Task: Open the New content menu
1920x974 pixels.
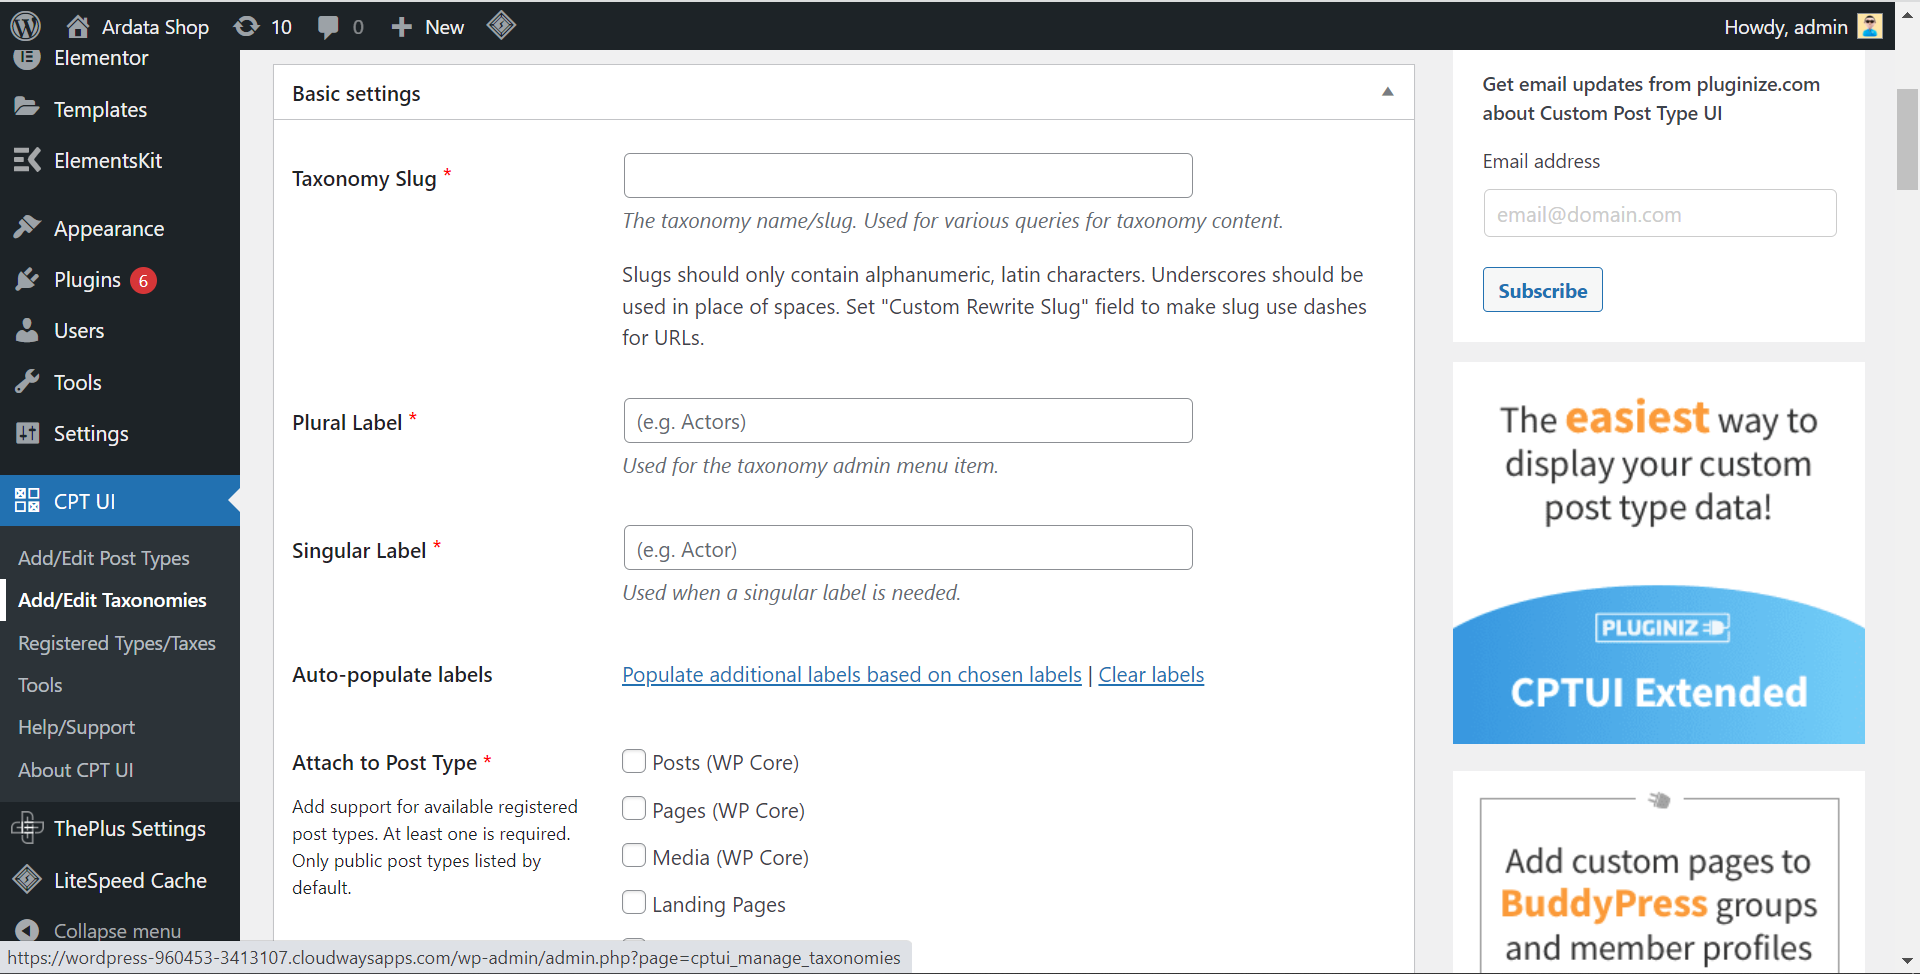Action: click(426, 26)
